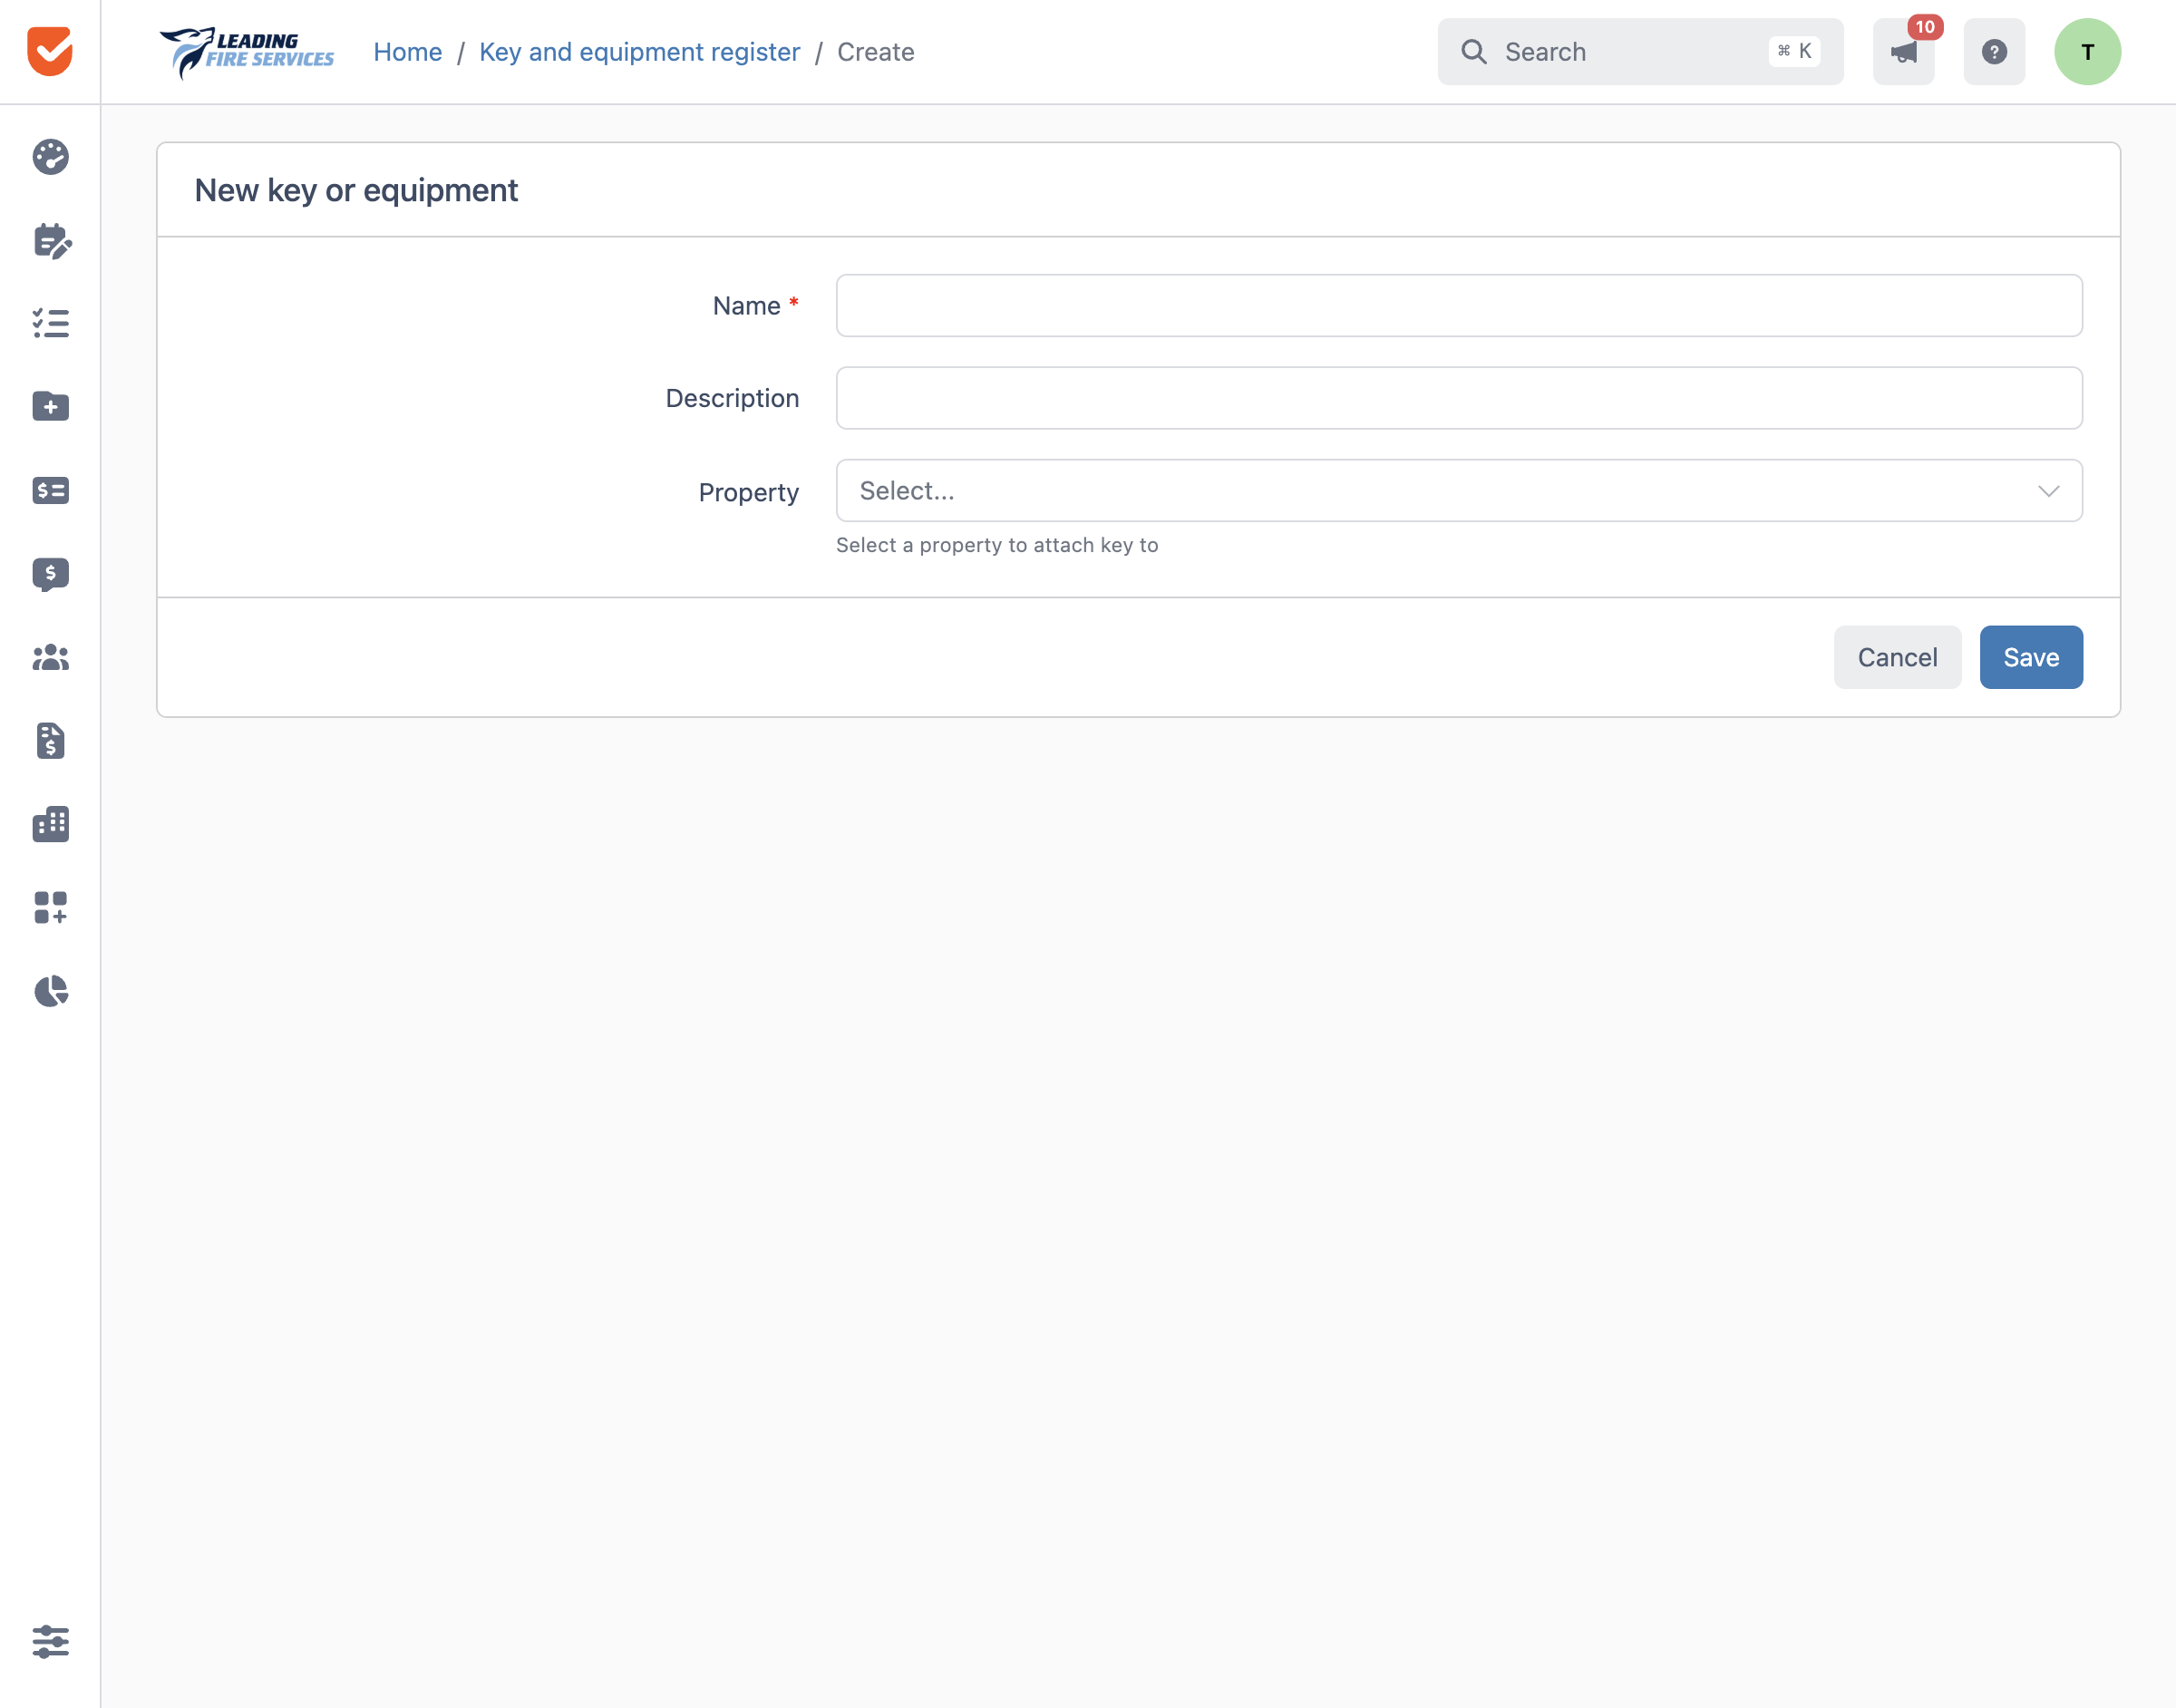Viewport: 2176px width, 1708px height.
Task: Open the dashboard gauge icon in sidebar
Action: tap(50, 157)
